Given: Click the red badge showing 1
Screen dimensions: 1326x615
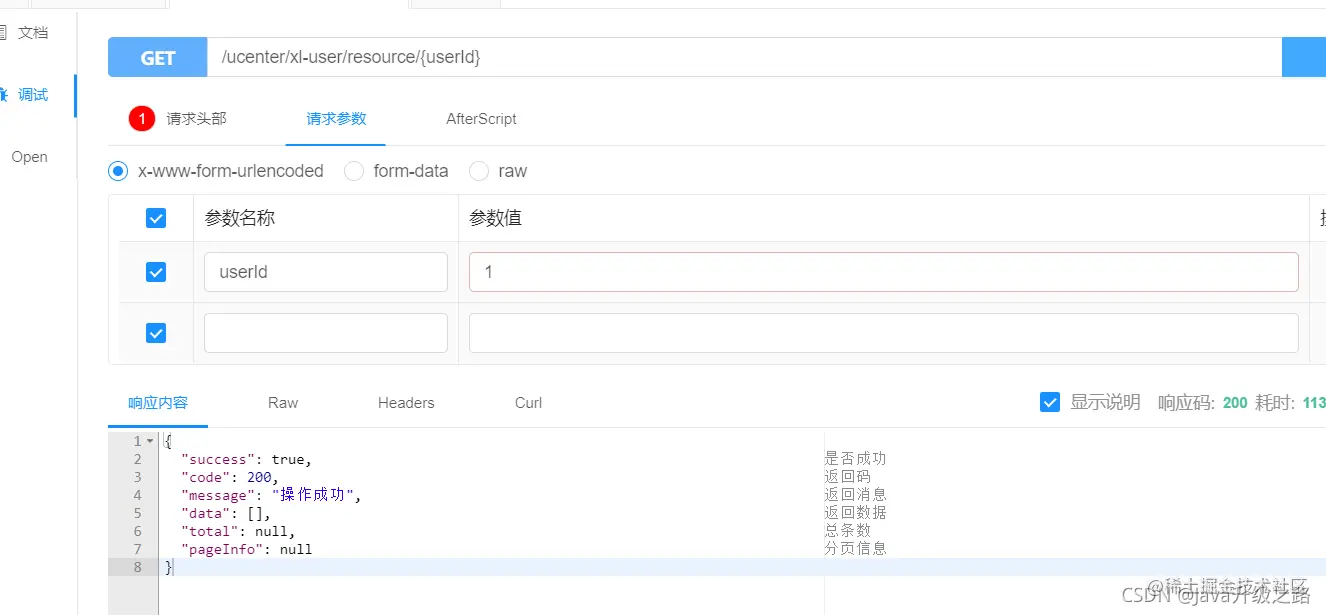Looking at the screenshot, I should tap(143, 119).
